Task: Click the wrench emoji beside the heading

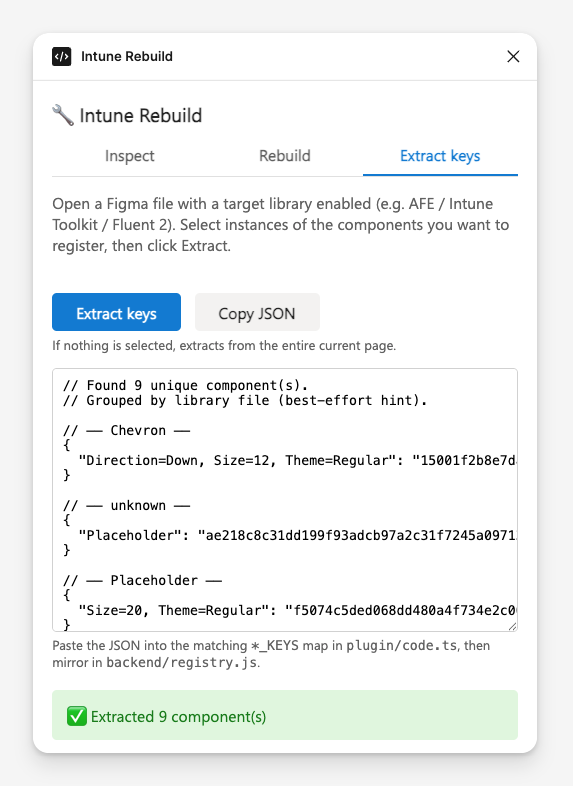Action: [x=63, y=115]
